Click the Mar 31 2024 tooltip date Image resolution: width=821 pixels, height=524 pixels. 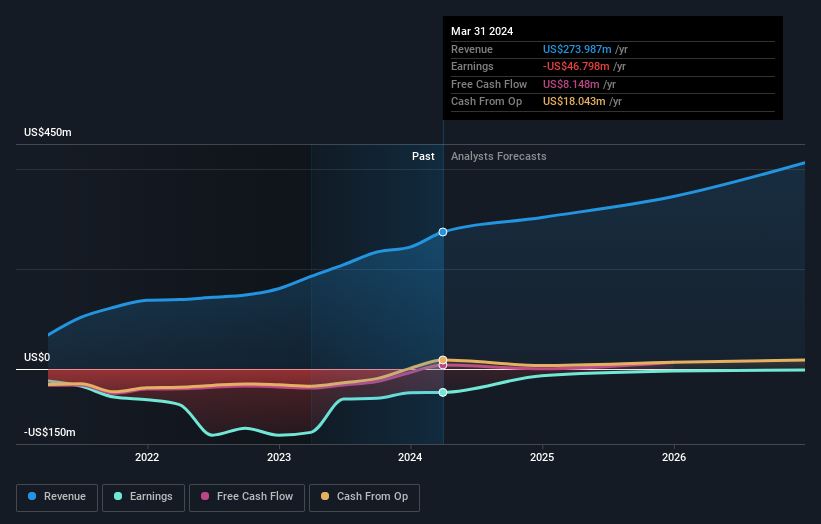(482, 31)
